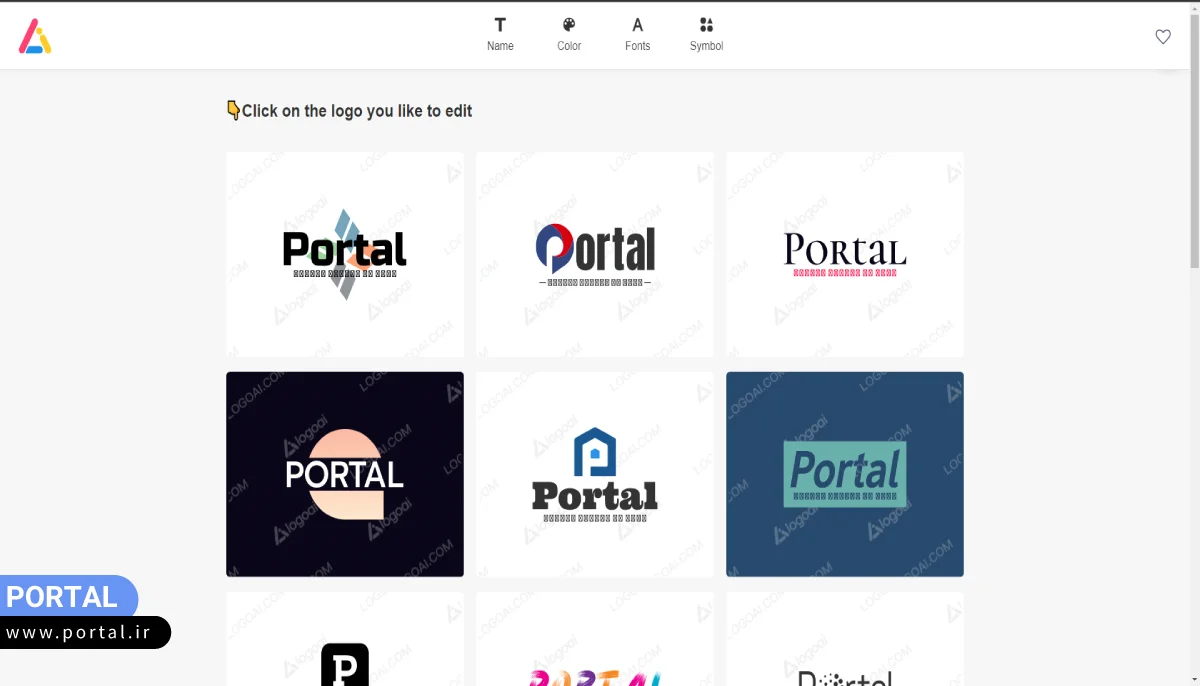The image size is (1200, 686).
Task: Choose the serif Portal logo with pink tagline
Action: (x=845, y=254)
